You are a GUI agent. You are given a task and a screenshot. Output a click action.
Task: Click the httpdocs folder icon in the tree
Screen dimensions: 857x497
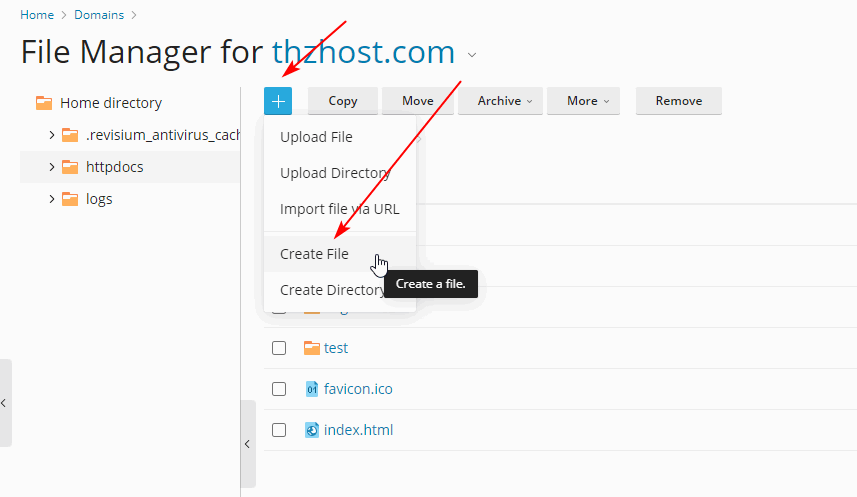(x=70, y=167)
